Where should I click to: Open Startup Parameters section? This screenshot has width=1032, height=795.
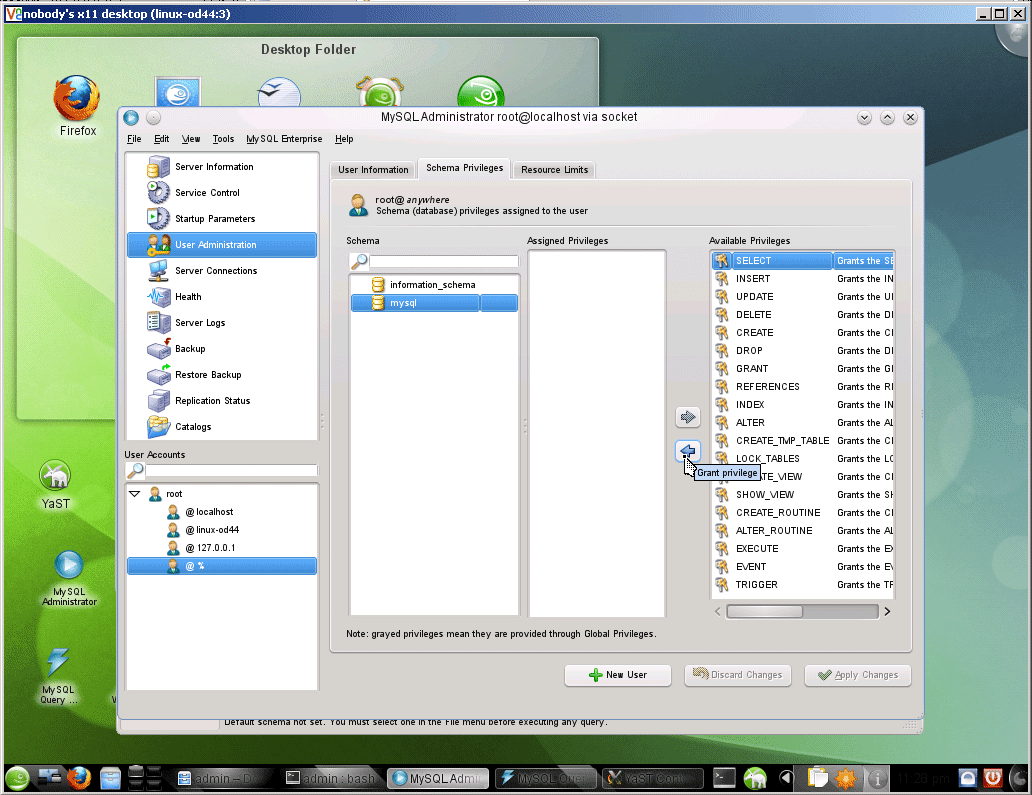(x=222, y=218)
